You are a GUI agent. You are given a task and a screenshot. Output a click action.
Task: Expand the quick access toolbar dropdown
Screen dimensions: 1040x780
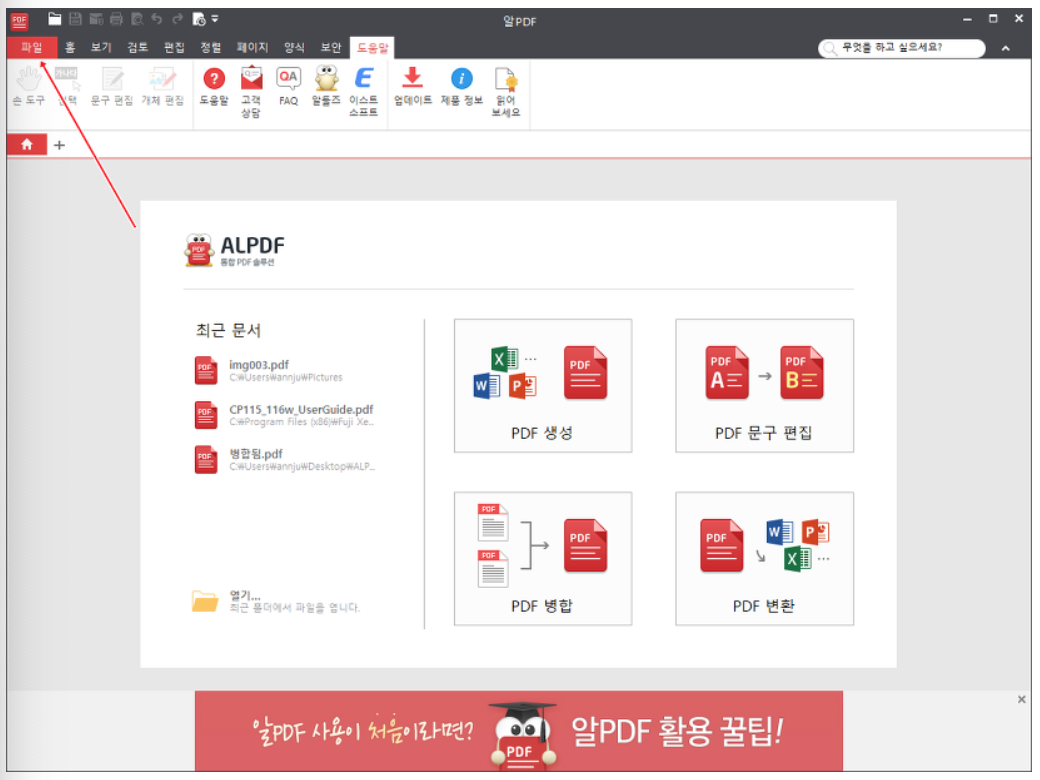pyautogui.click(x=215, y=19)
